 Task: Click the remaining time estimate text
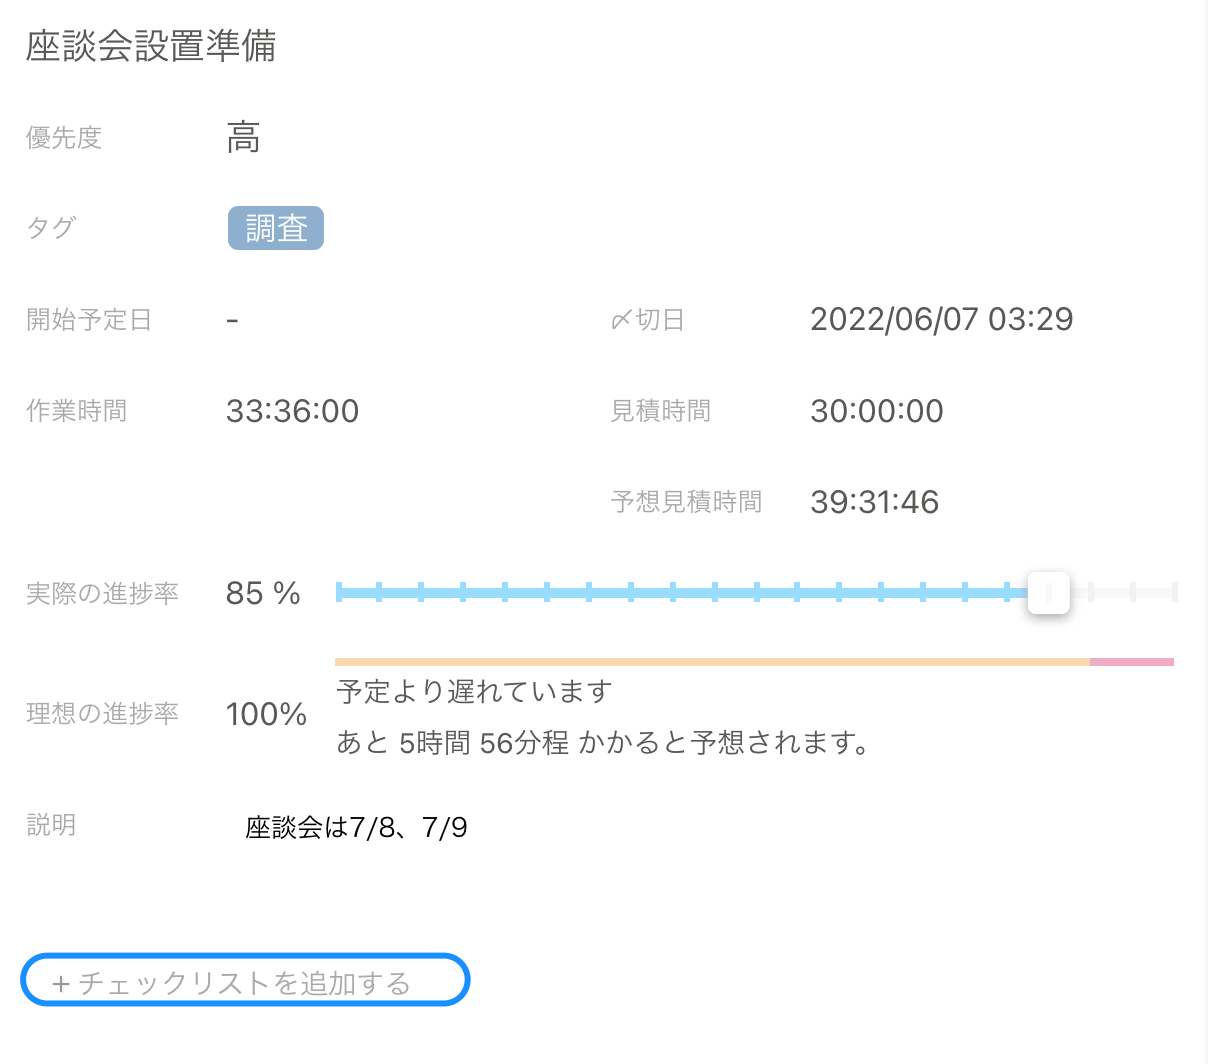click(595, 744)
